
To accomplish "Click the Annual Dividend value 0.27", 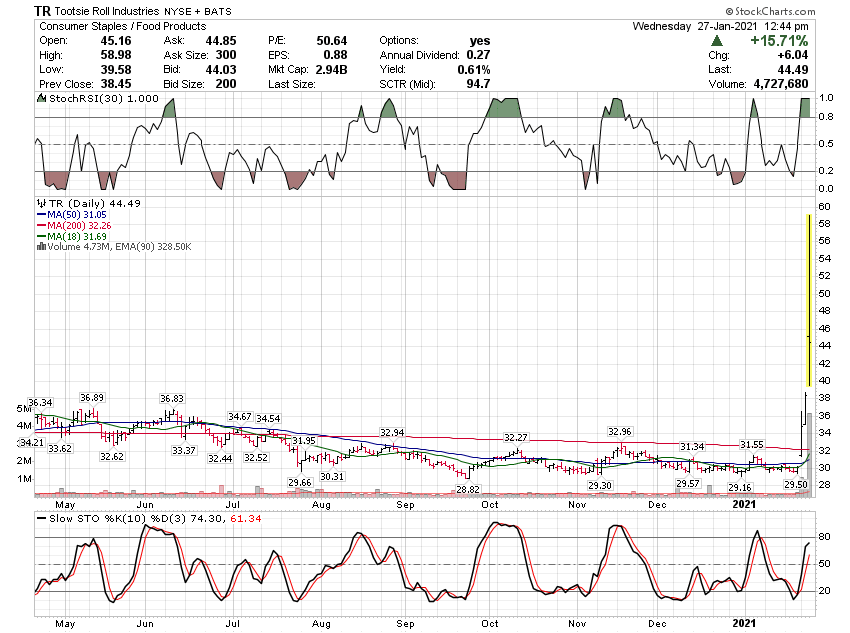I will click(x=479, y=55).
